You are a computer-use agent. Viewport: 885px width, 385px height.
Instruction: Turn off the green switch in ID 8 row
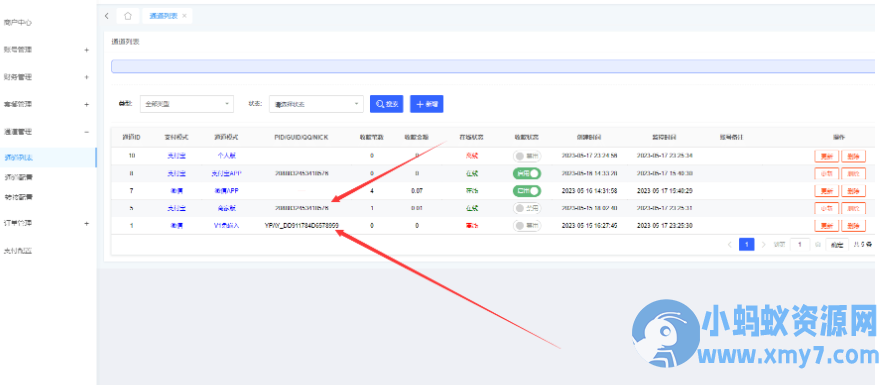pos(527,173)
